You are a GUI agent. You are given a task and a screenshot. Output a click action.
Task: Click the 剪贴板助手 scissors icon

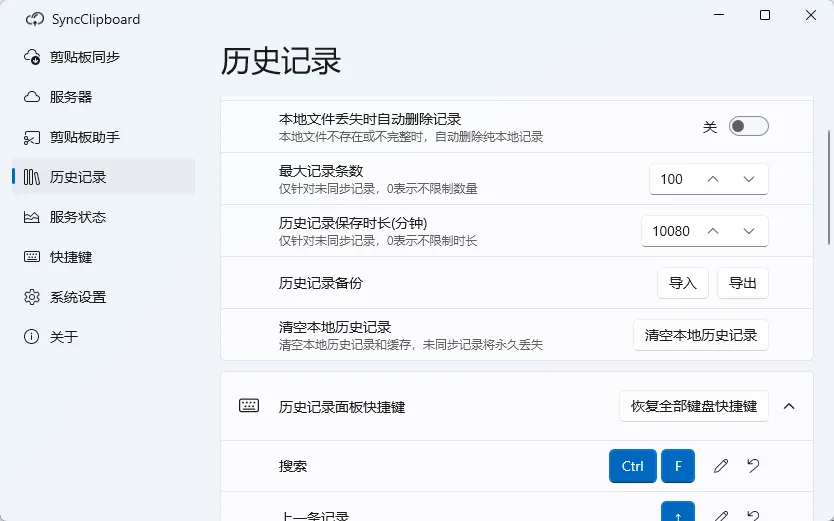[x=32, y=137]
